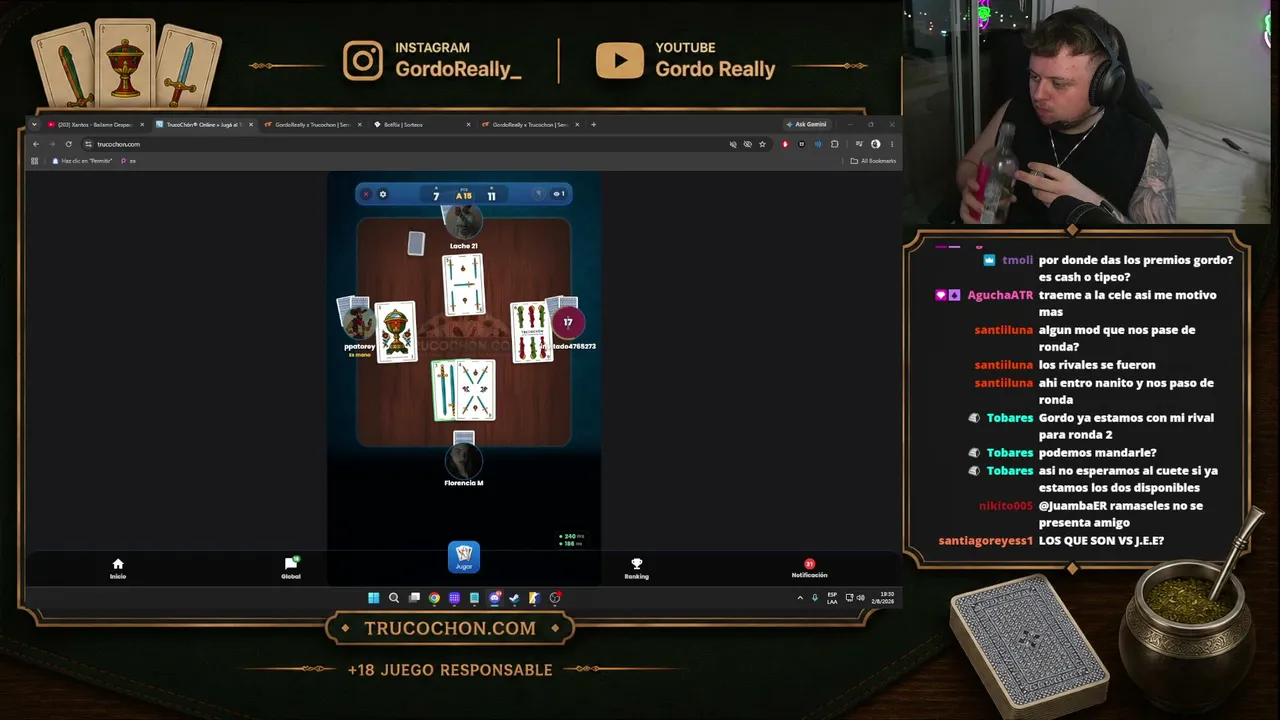Open Discord from the taskbar

(x=494, y=598)
